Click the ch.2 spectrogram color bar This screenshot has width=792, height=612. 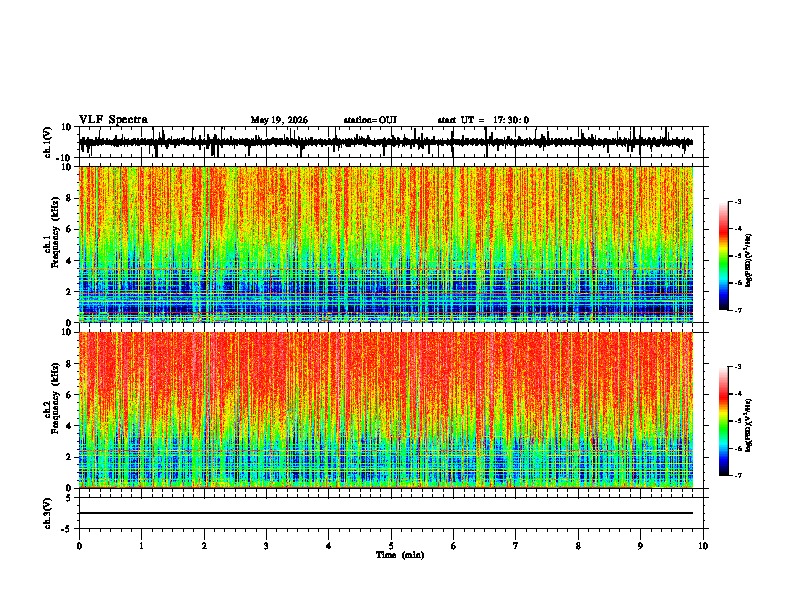coord(723,421)
